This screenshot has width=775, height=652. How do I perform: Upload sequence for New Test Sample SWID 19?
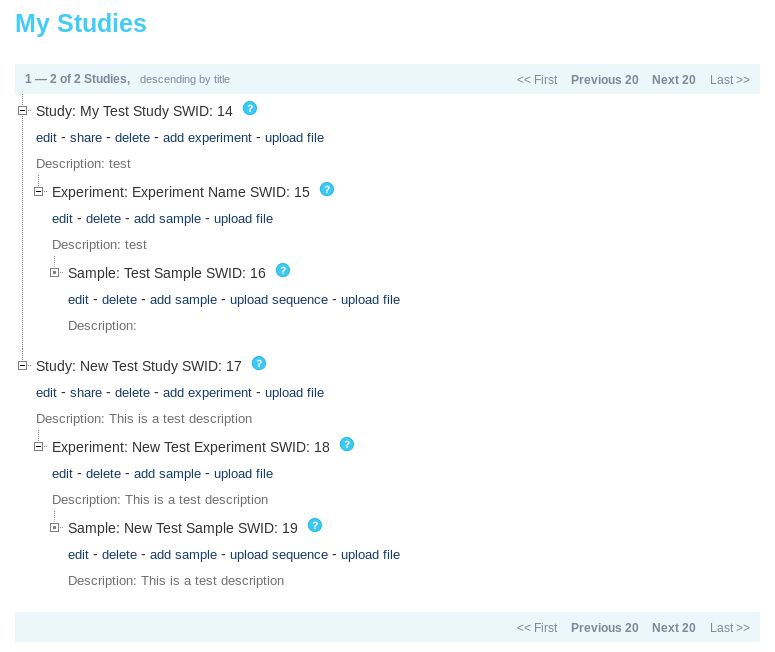pos(279,555)
